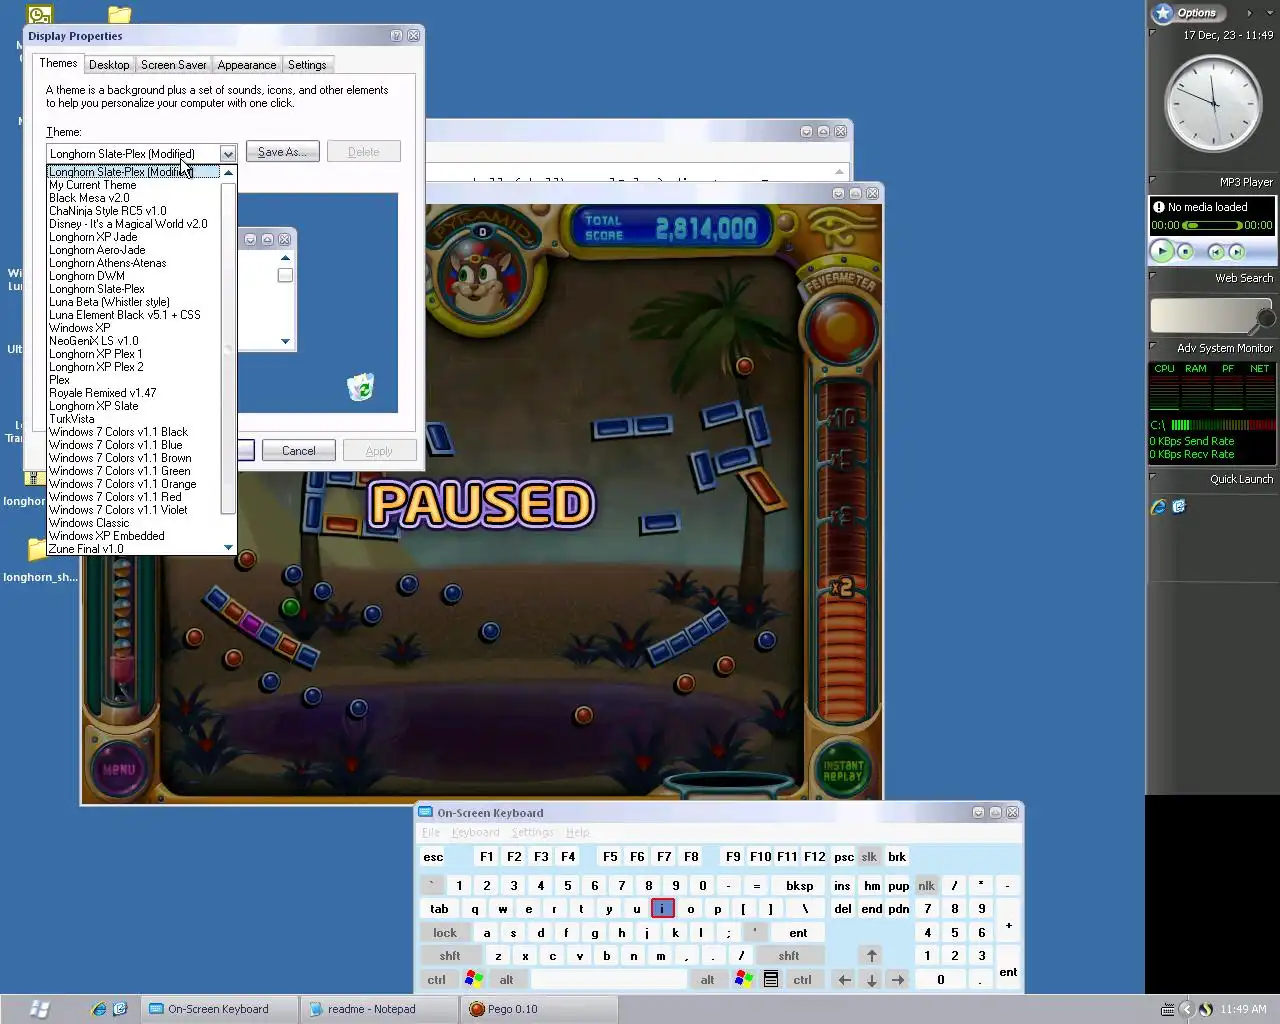
Task: Click the down arrow key on On-Screen Keyboard
Action: (871, 980)
